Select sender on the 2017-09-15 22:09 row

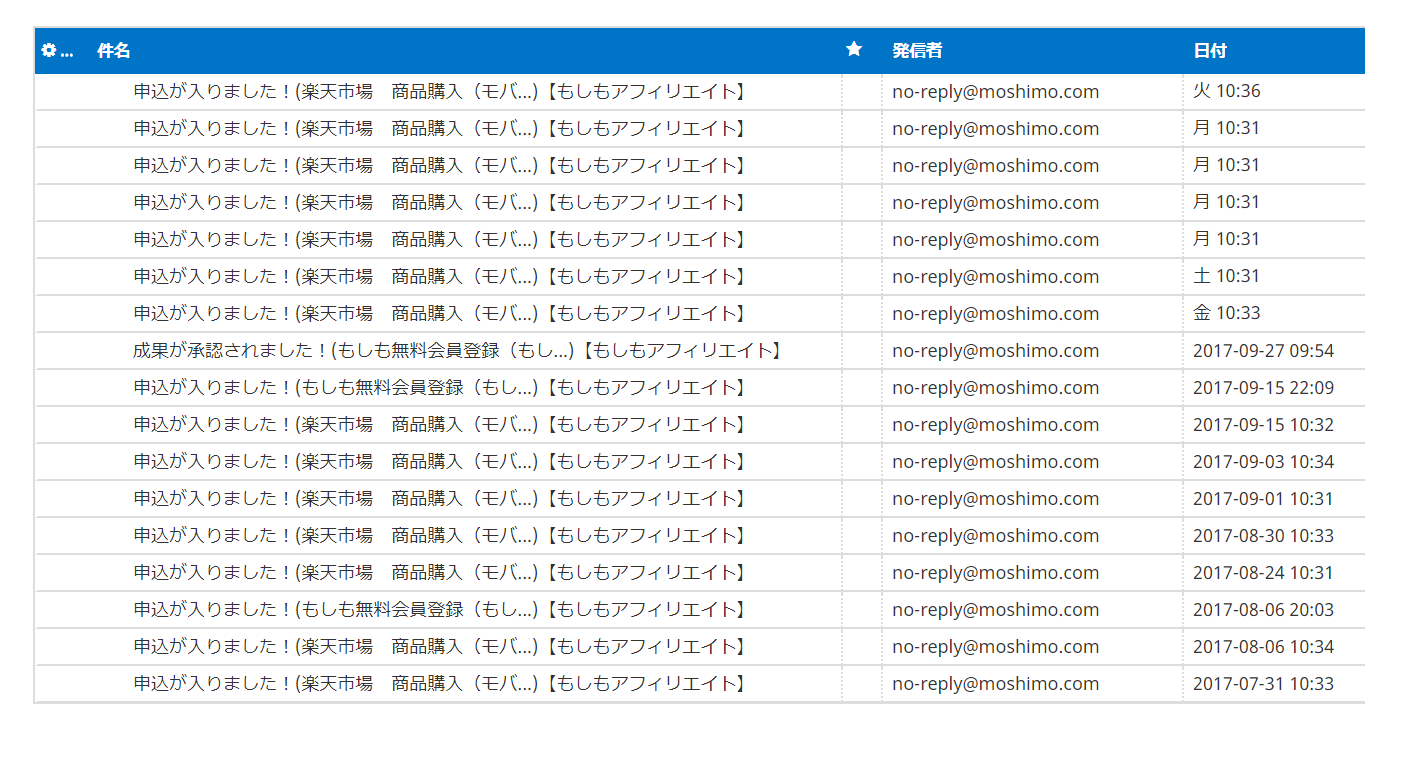(996, 388)
